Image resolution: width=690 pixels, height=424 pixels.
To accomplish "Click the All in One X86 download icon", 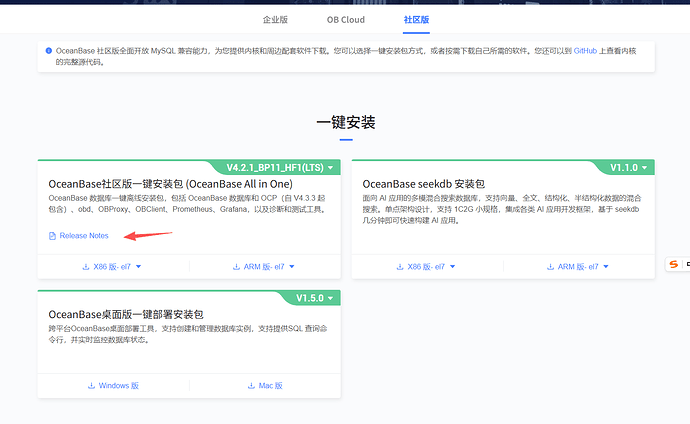I will (86, 267).
